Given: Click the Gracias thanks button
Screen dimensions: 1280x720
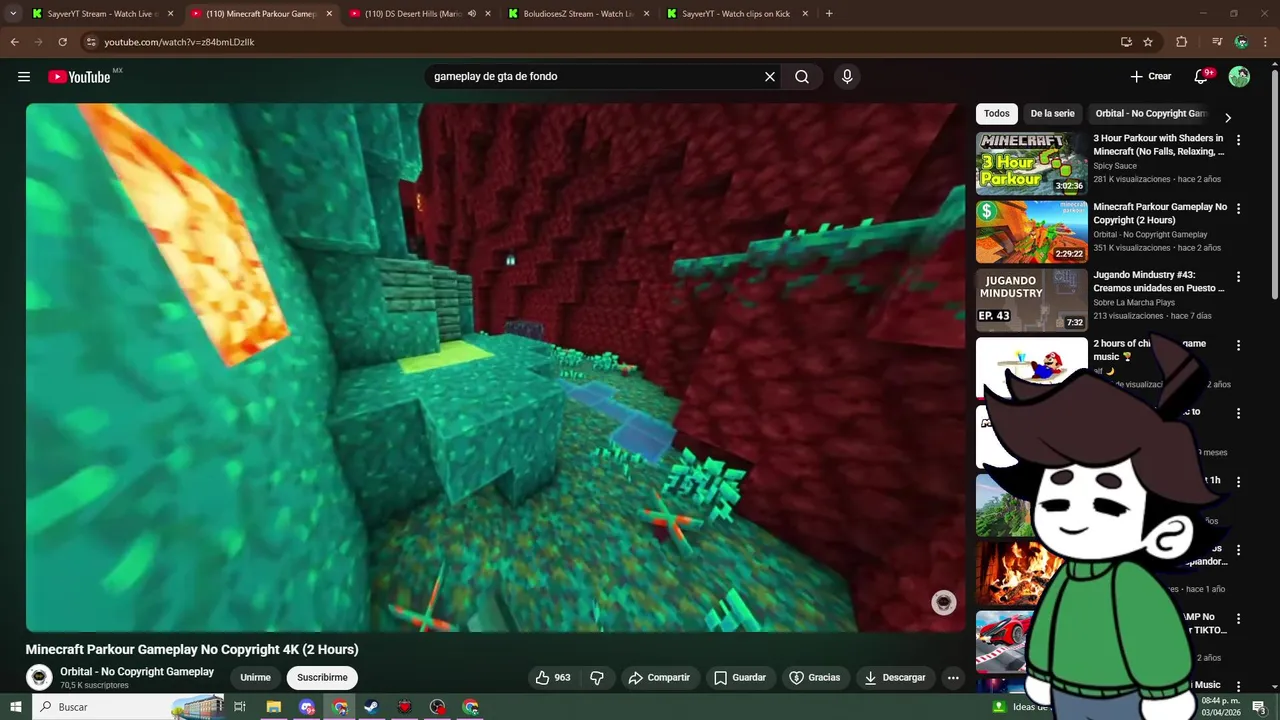Looking at the screenshot, I should 815,678.
